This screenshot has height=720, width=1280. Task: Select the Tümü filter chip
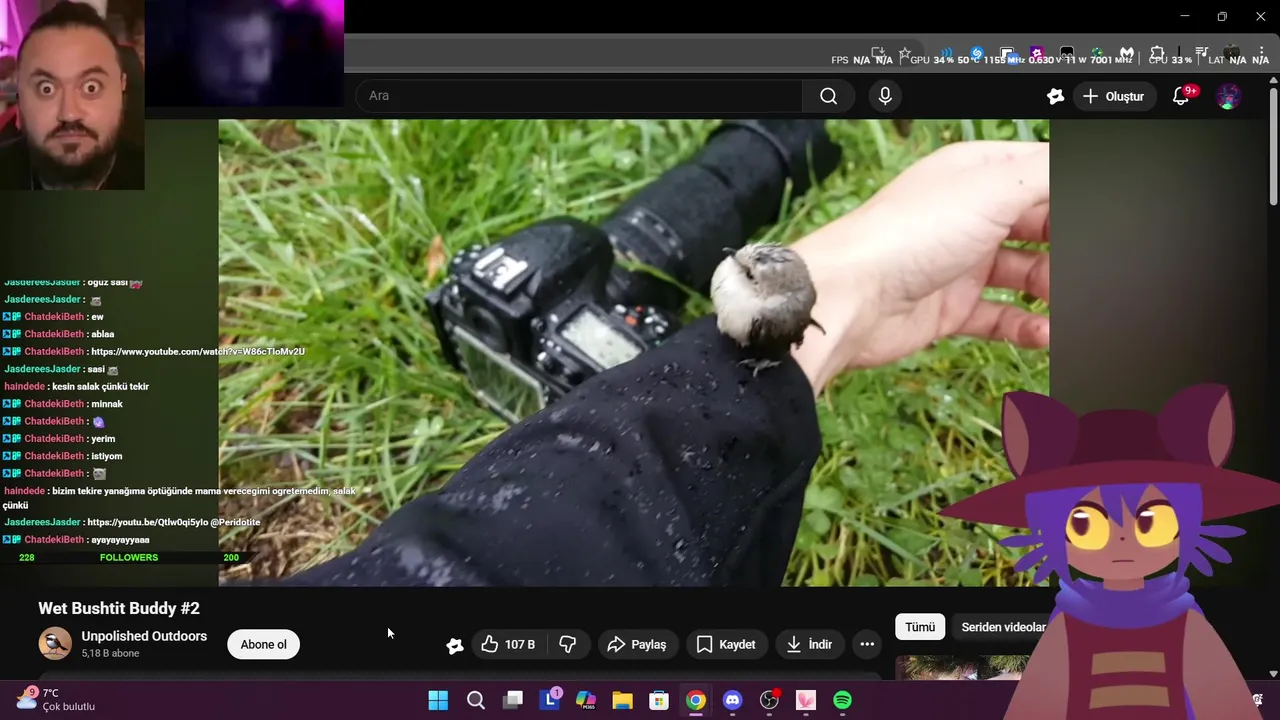(x=920, y=627)
